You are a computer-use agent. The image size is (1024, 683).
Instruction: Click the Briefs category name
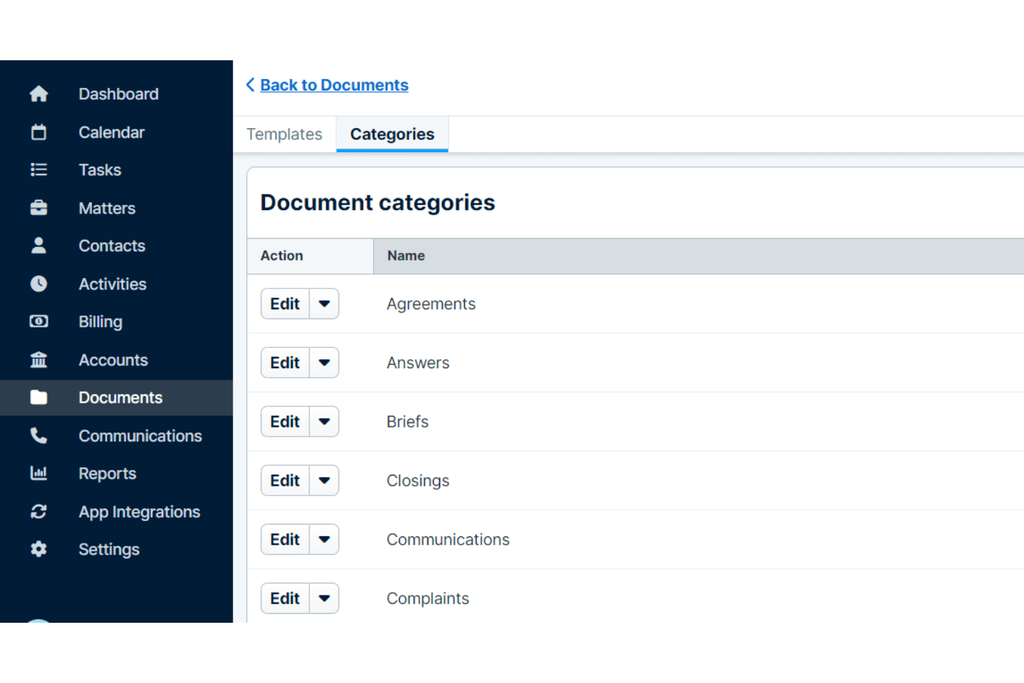tap(408, 422)
